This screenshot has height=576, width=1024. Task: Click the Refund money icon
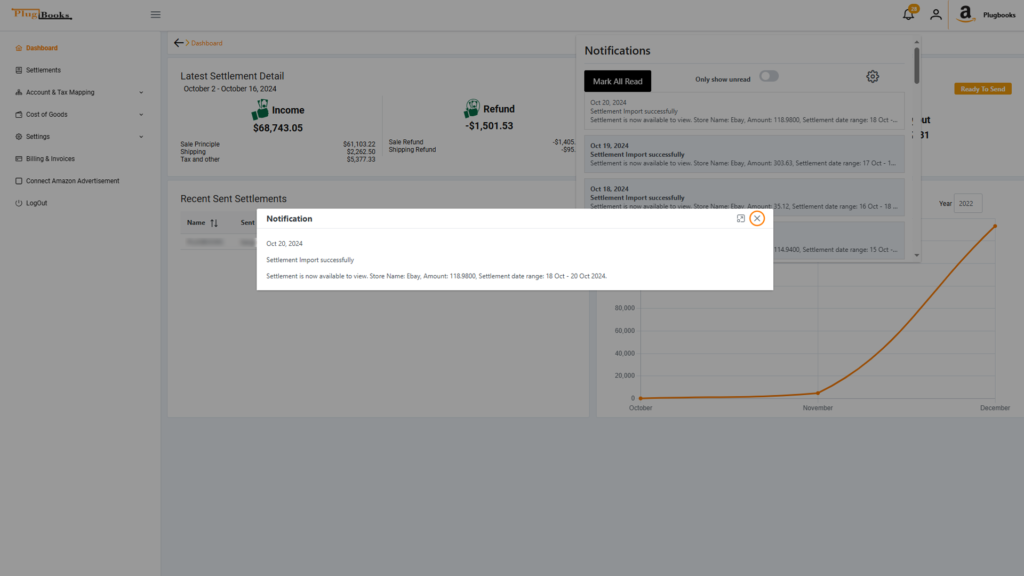point(472,108)
